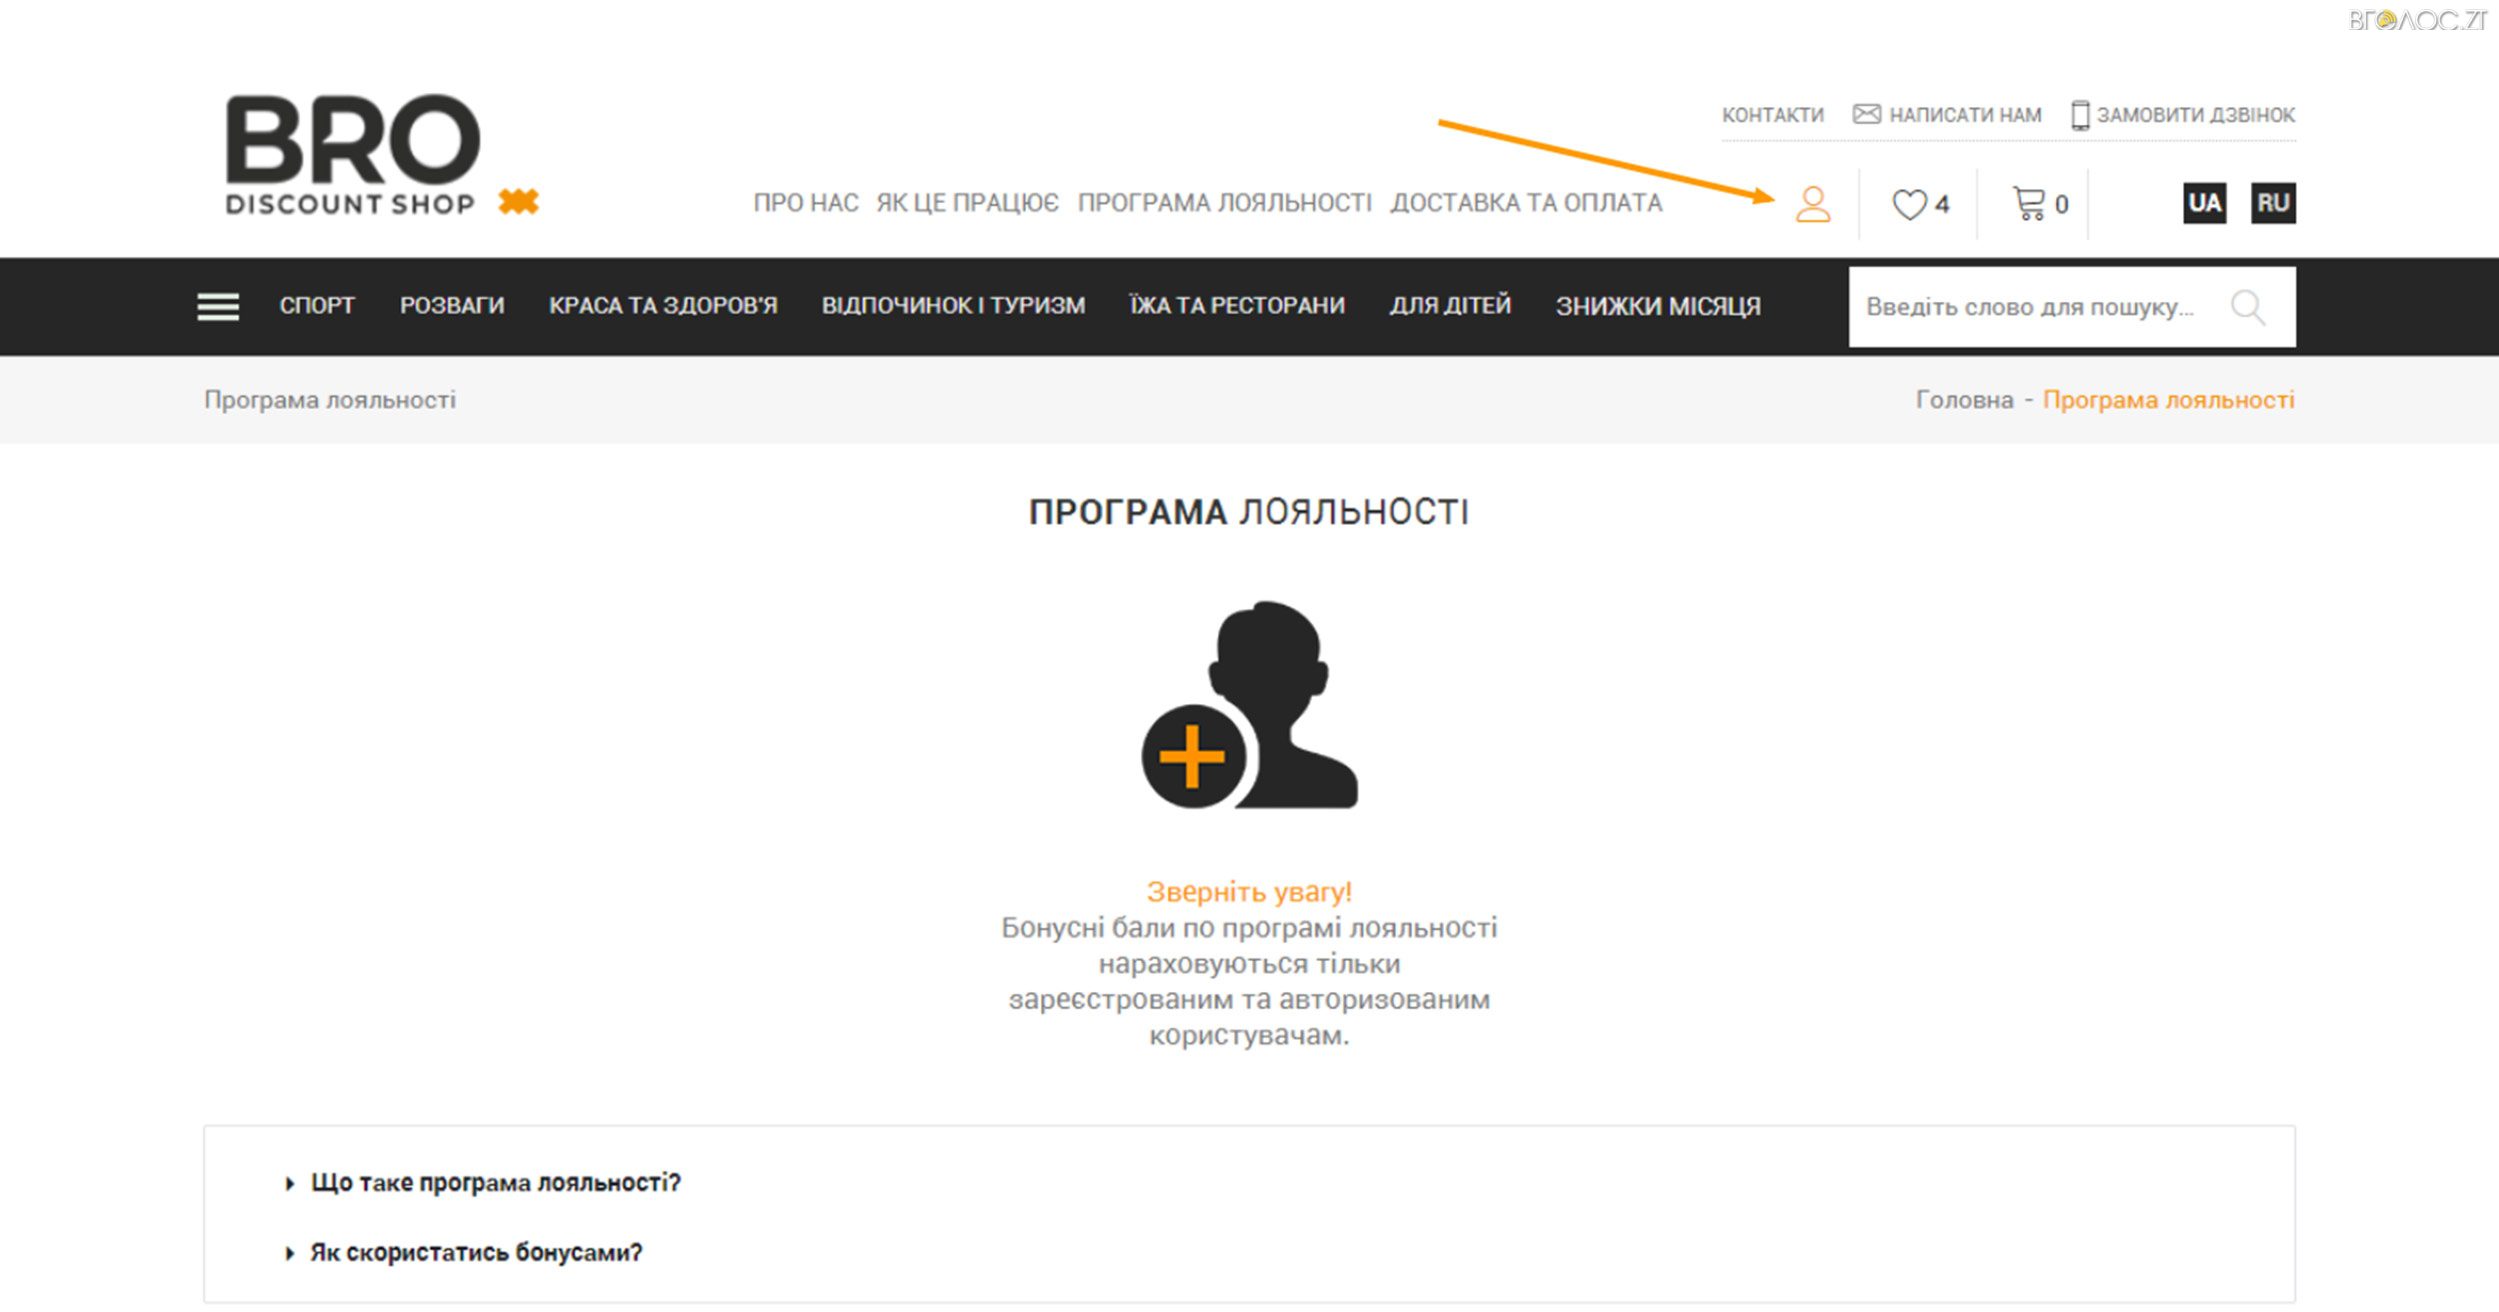Open the Доставка та оплата page
Screen dimensions: 2499x1312
pos(1526,203)
